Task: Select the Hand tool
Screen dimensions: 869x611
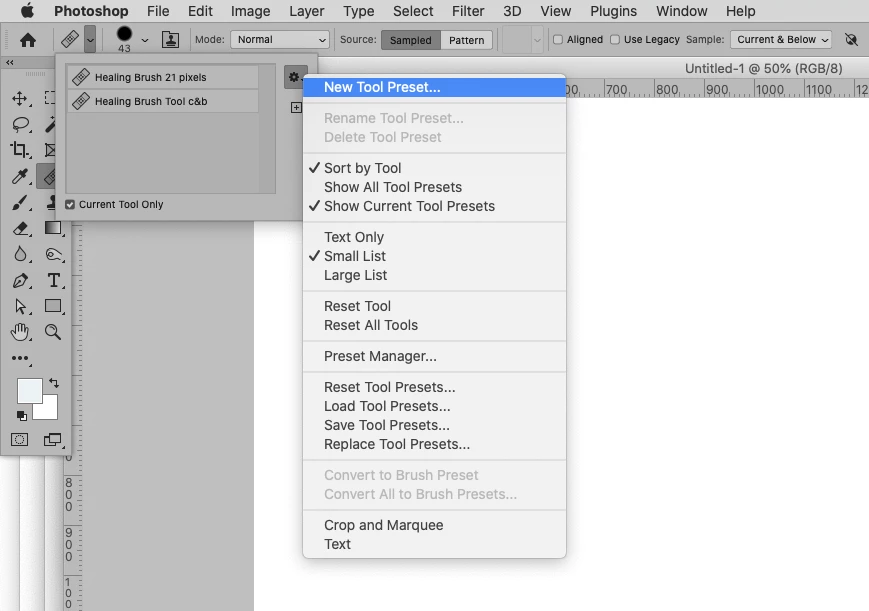Action: click(x=20, y=332)
